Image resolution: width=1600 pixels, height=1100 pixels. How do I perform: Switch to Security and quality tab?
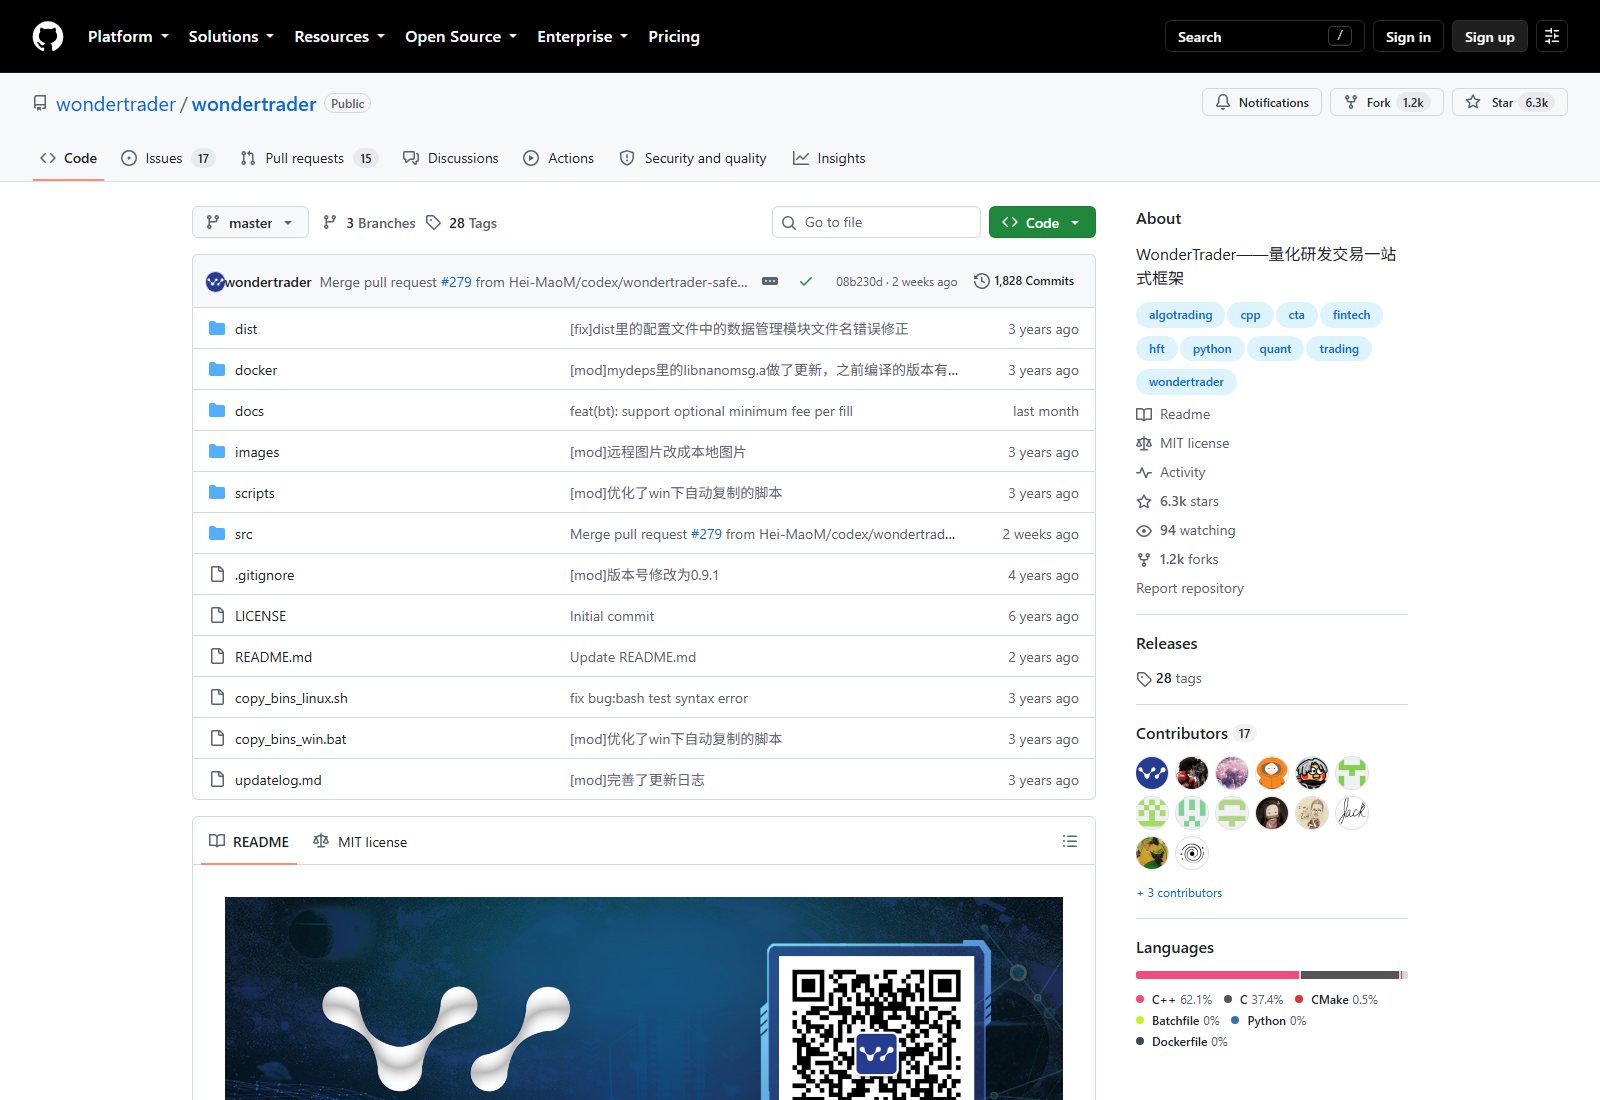click(x=693, y=158)
